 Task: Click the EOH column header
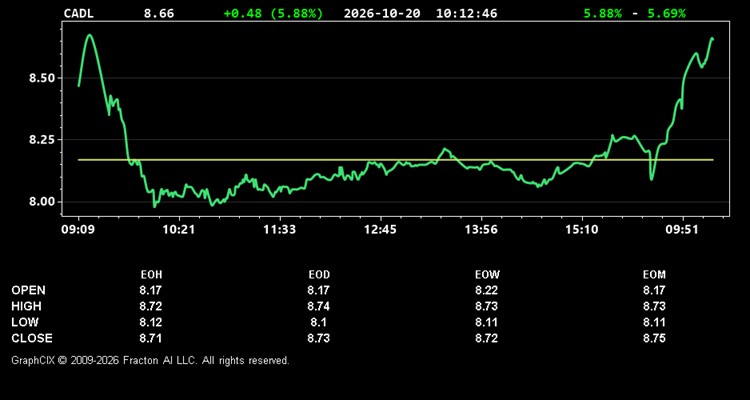coord(151,275)
